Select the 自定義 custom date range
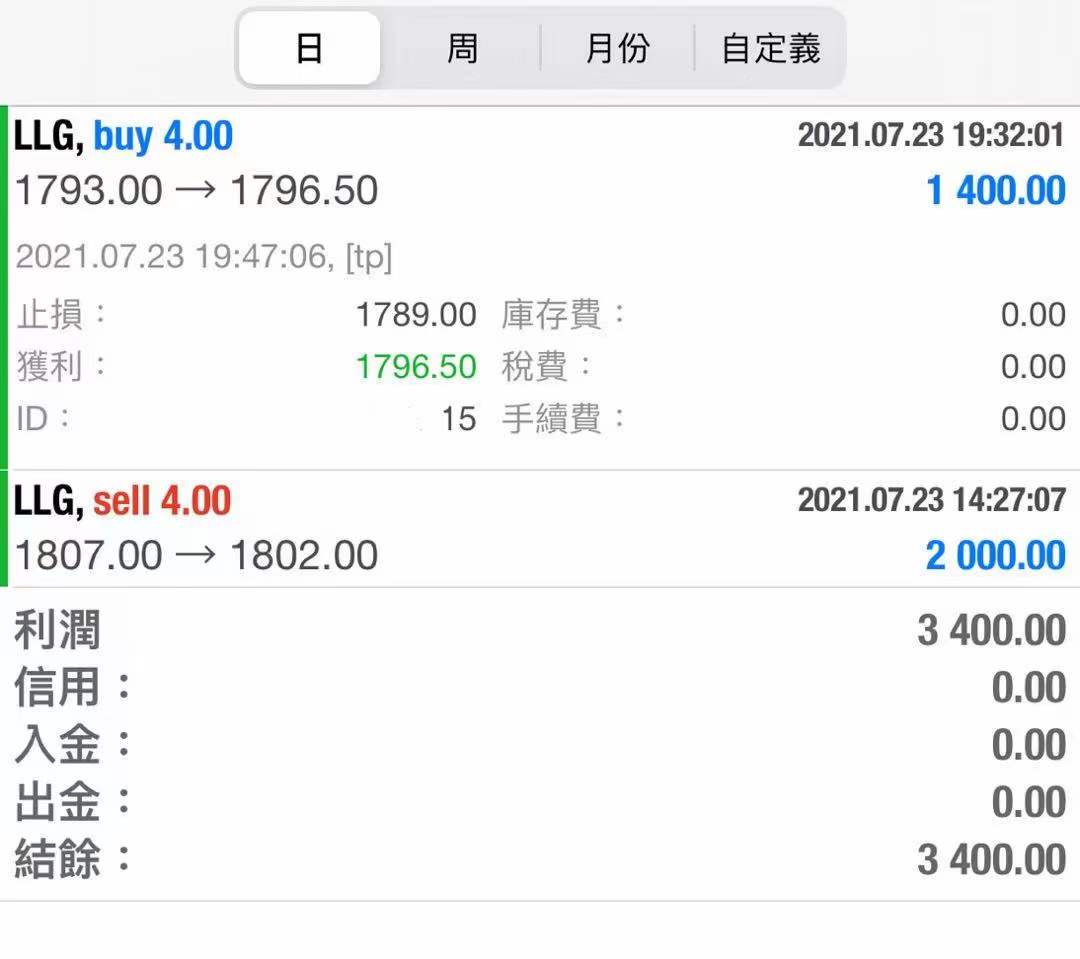The width and height of the screenshot is (1080, 959). click(768, 47)
